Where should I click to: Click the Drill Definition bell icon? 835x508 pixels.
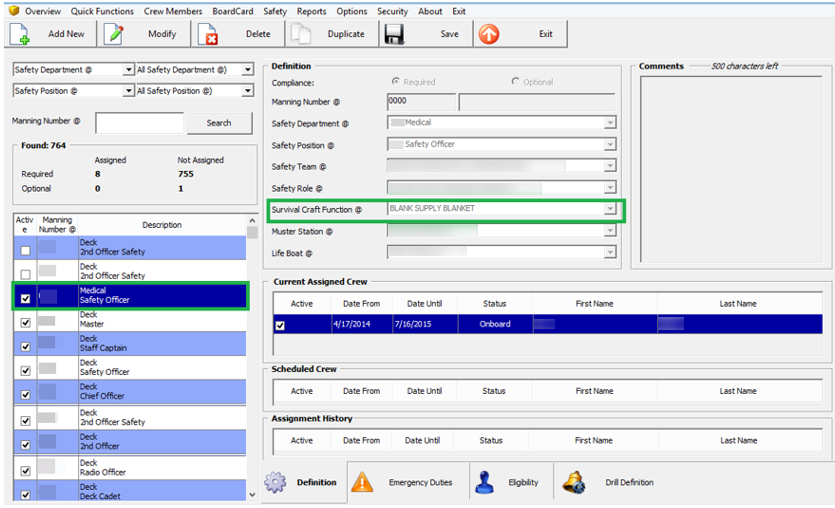(574, 482)
